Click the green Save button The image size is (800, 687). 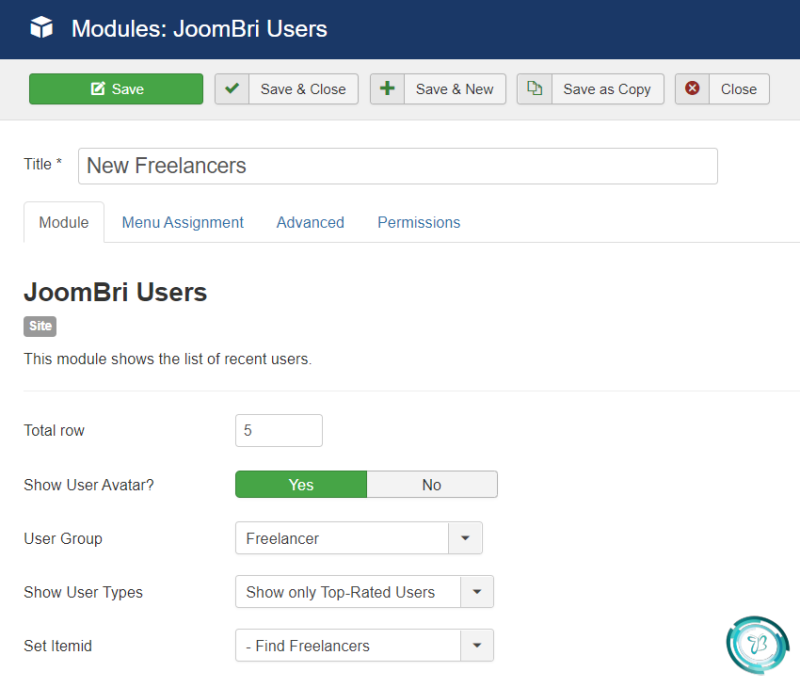click(116, 89)
